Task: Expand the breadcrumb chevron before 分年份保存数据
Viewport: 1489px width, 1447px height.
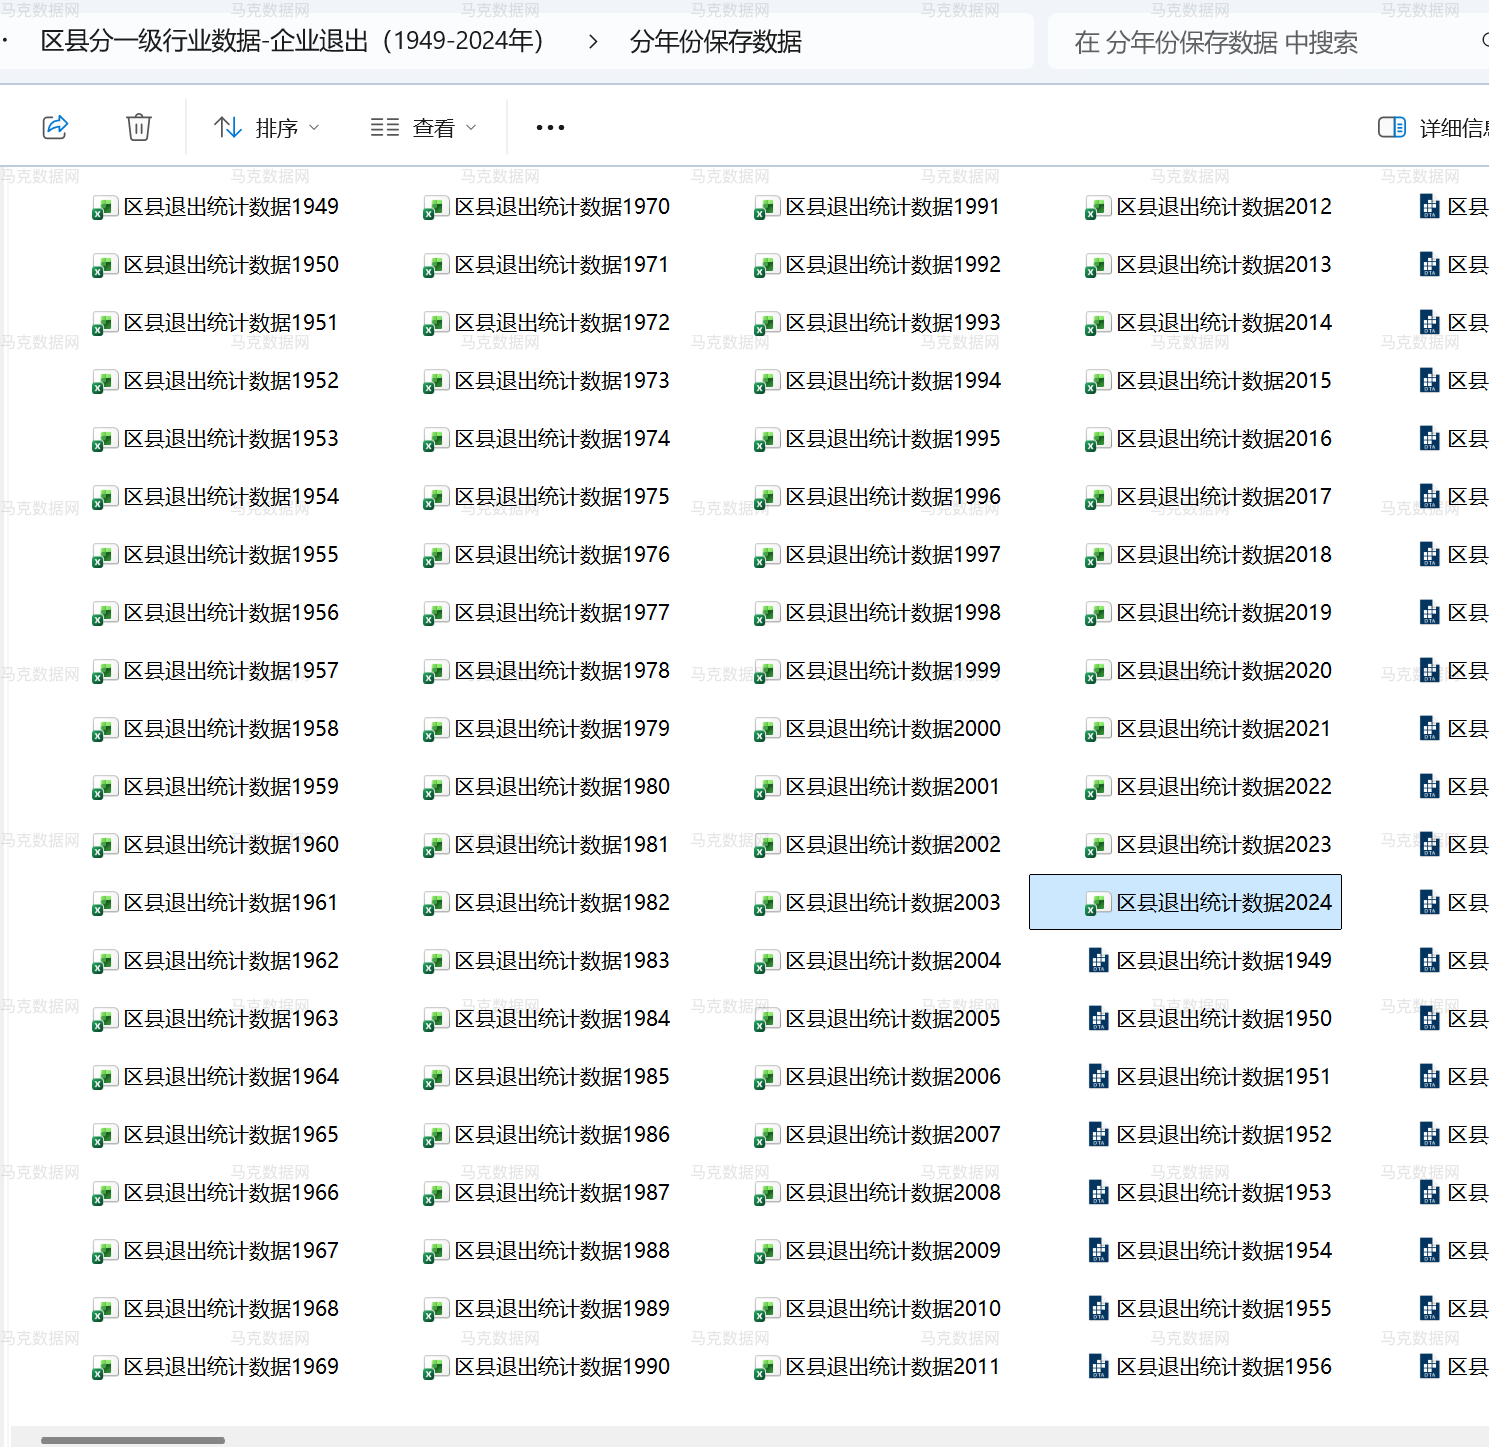Action: (x=593, y=42)
